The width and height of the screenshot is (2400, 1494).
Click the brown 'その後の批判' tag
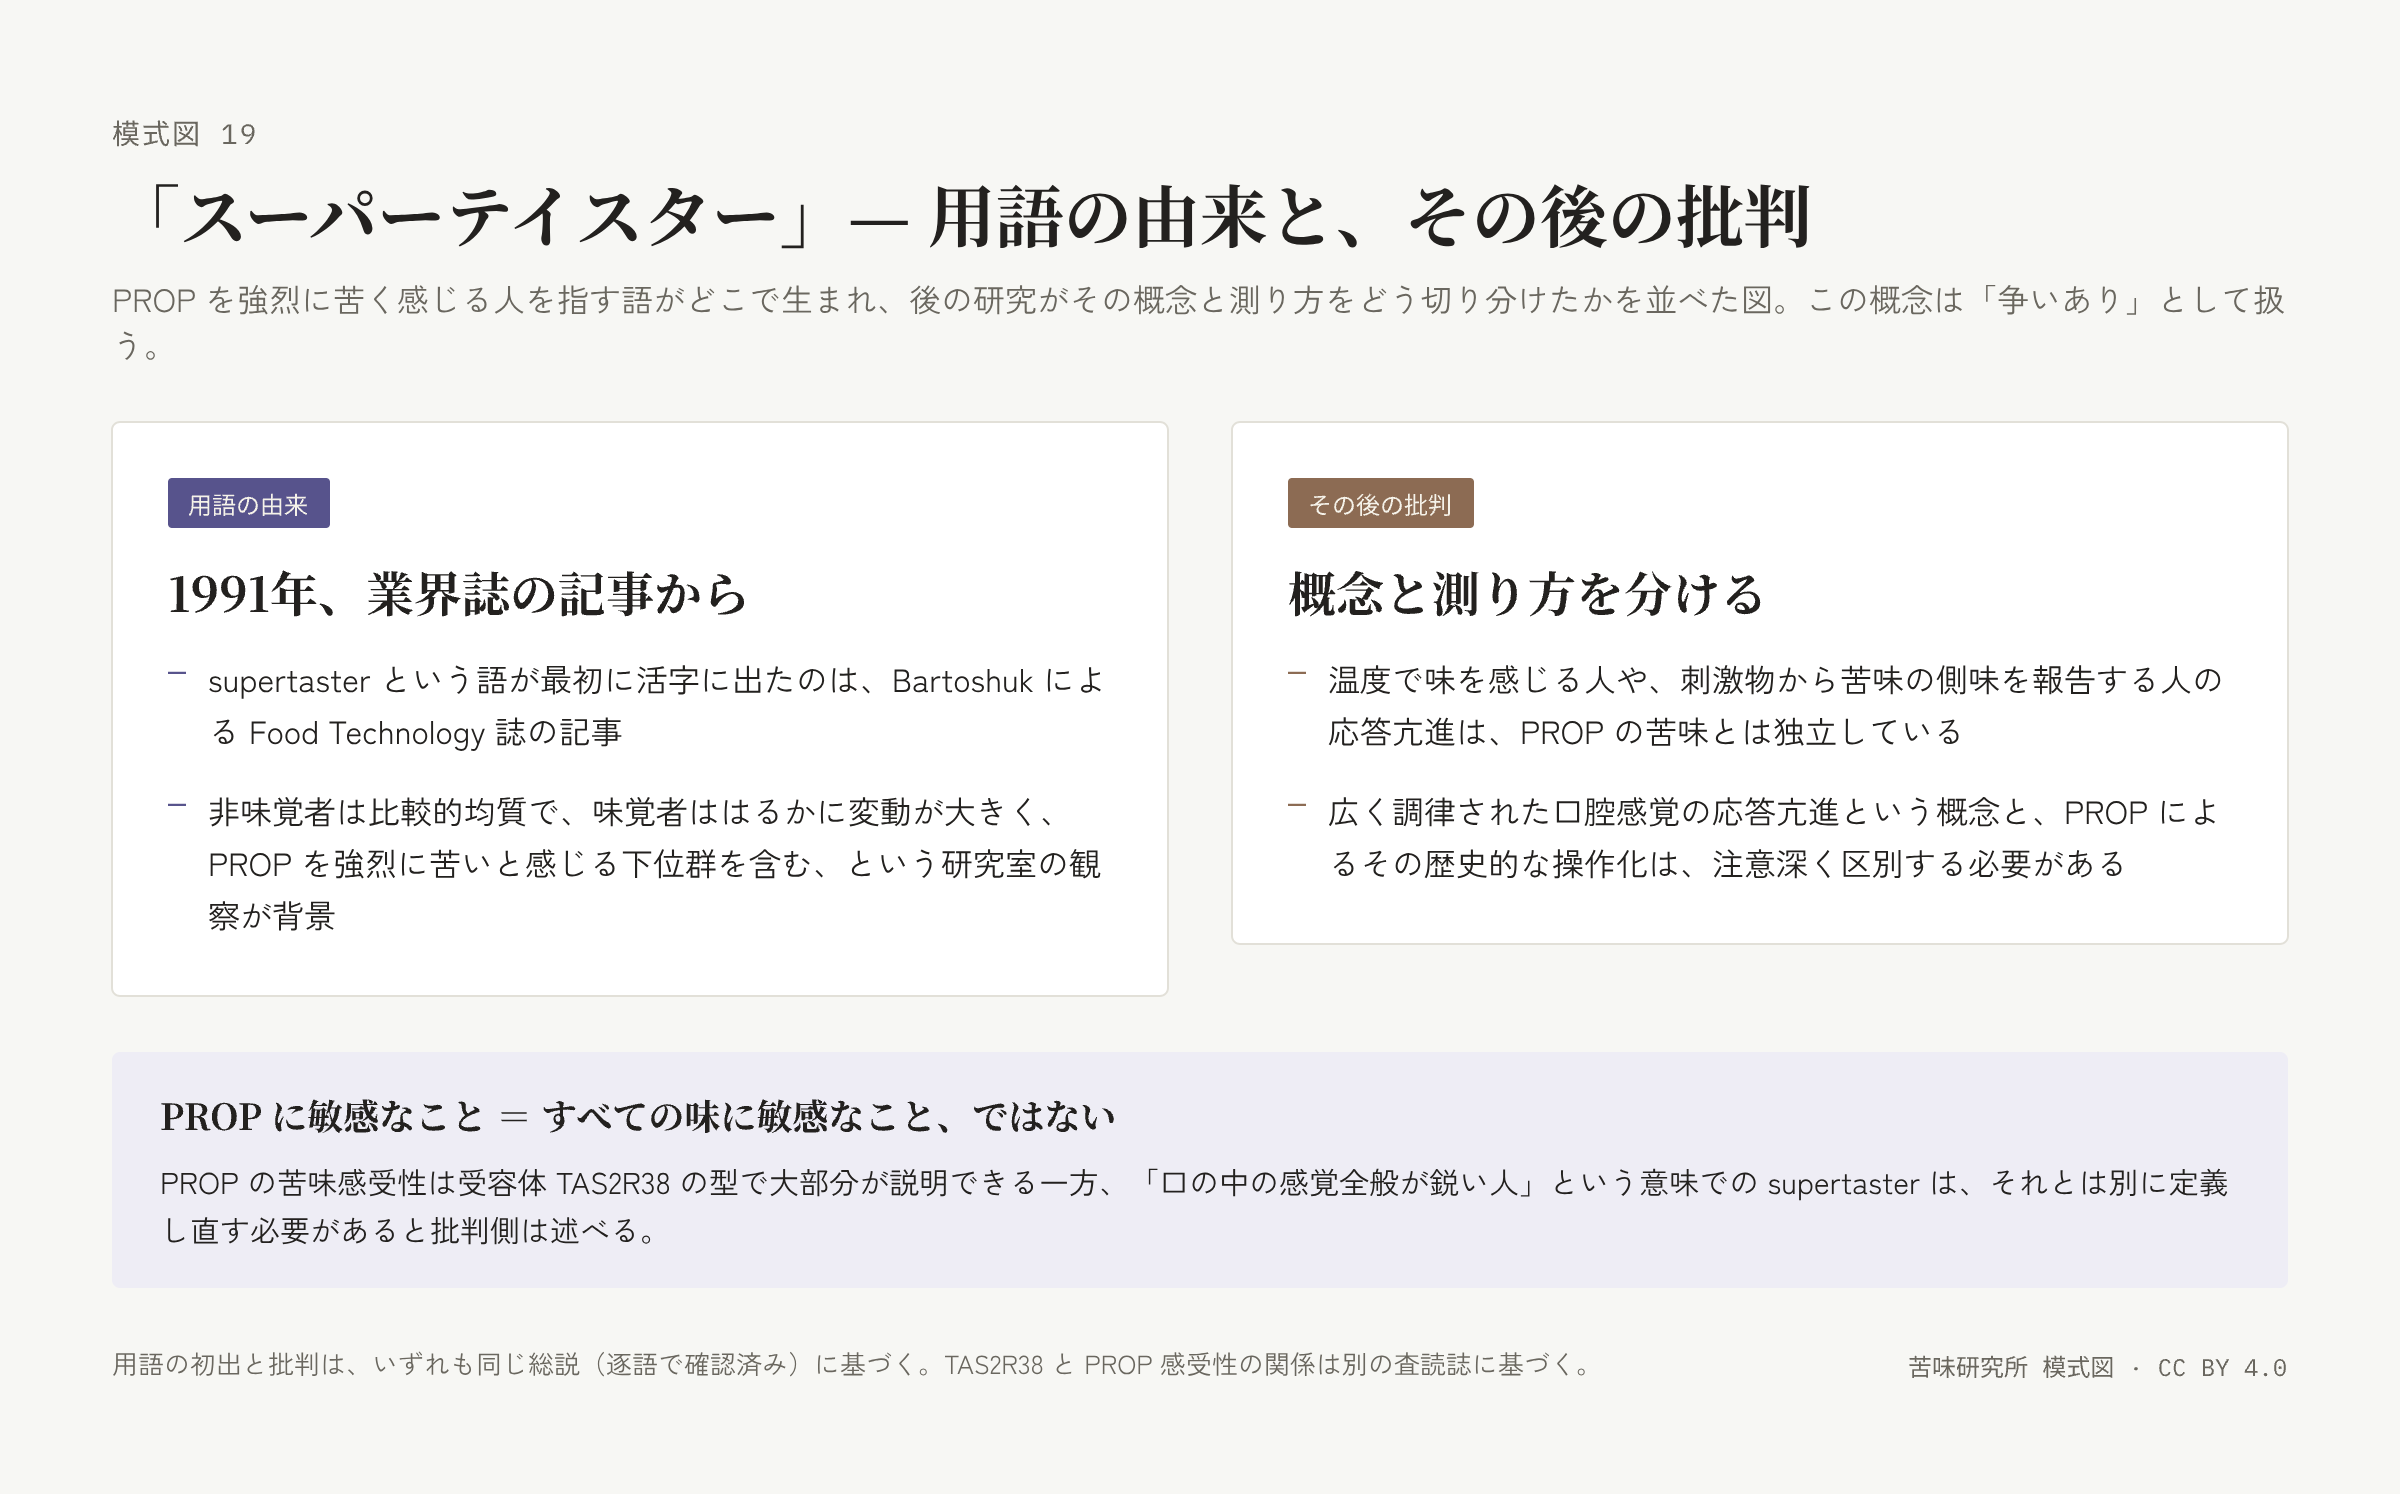pos(1380,504)
